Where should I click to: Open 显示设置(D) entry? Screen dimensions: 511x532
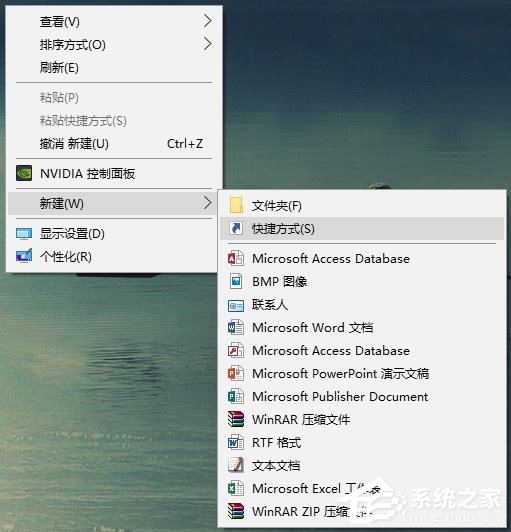click(114, 234)
